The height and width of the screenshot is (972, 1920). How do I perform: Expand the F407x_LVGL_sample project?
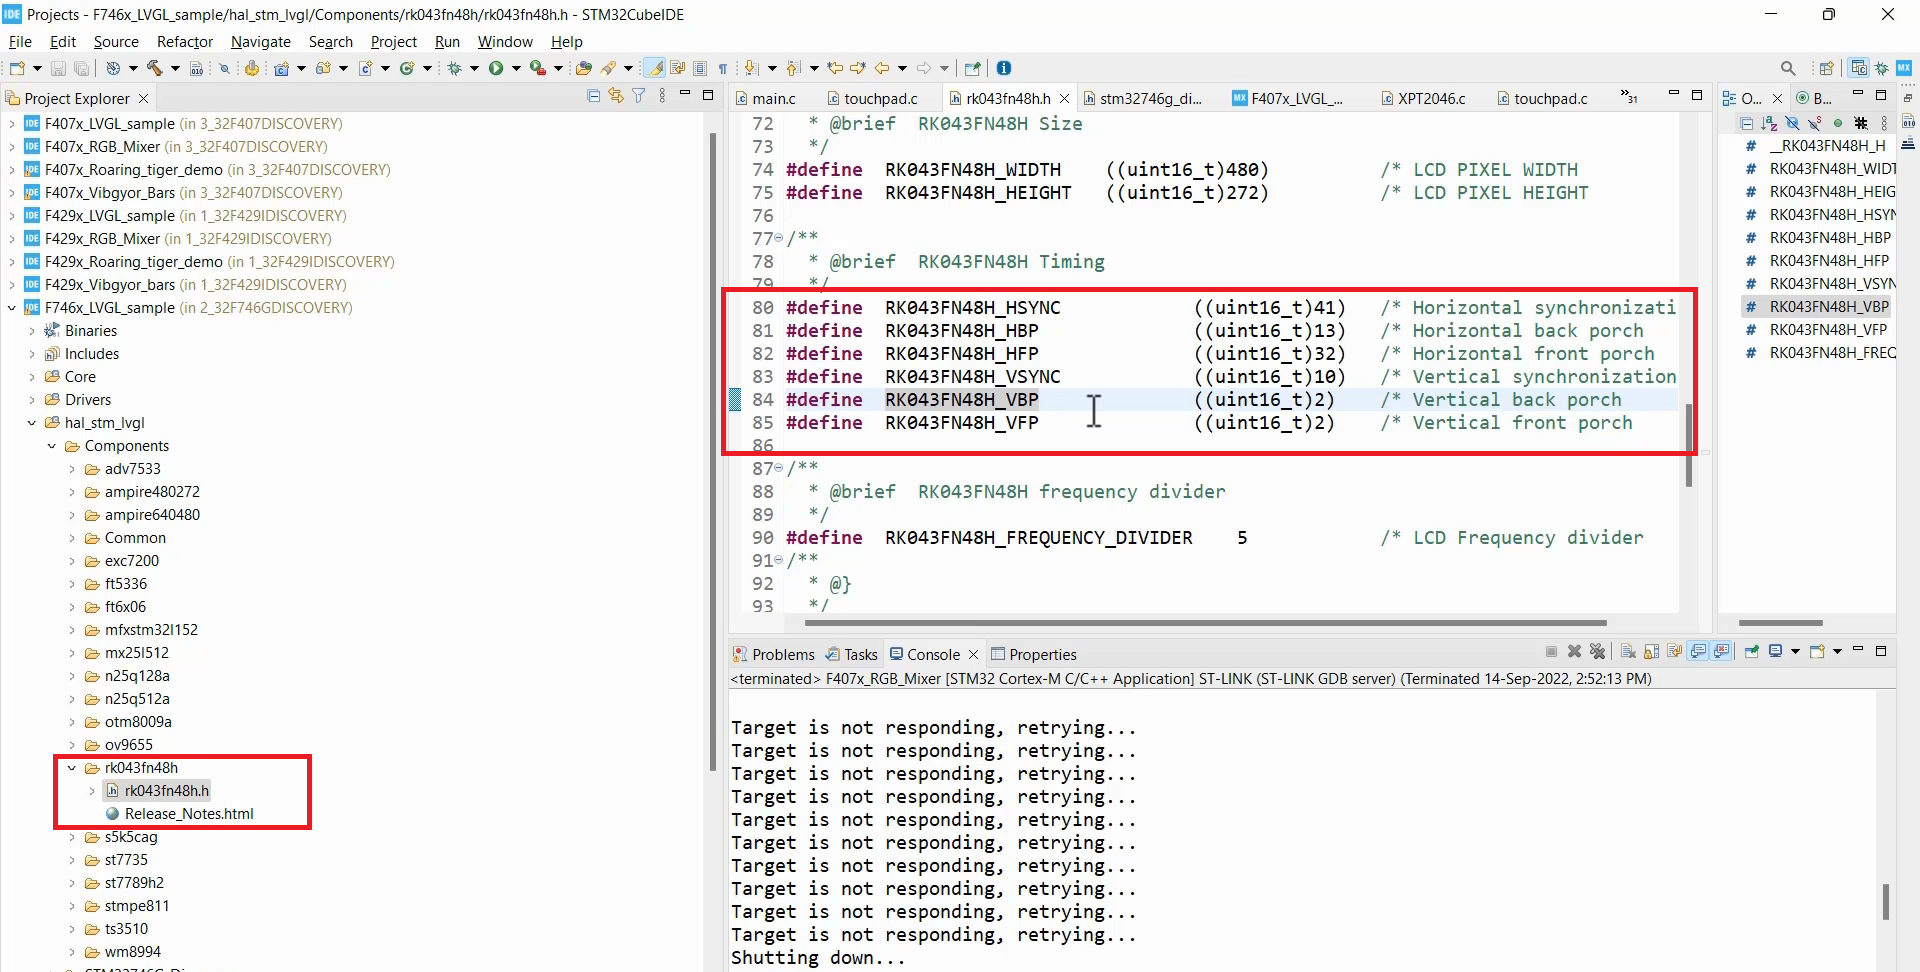[12, 124]
